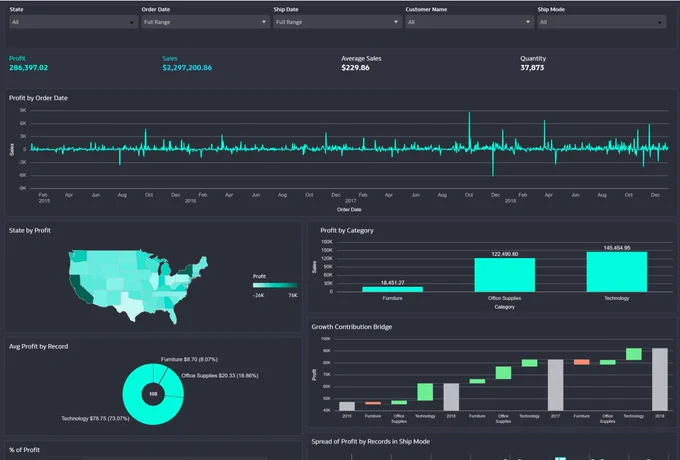
Task: Click the 18,451.27 Furniture bar label
Action: click(x=392, y=283)
